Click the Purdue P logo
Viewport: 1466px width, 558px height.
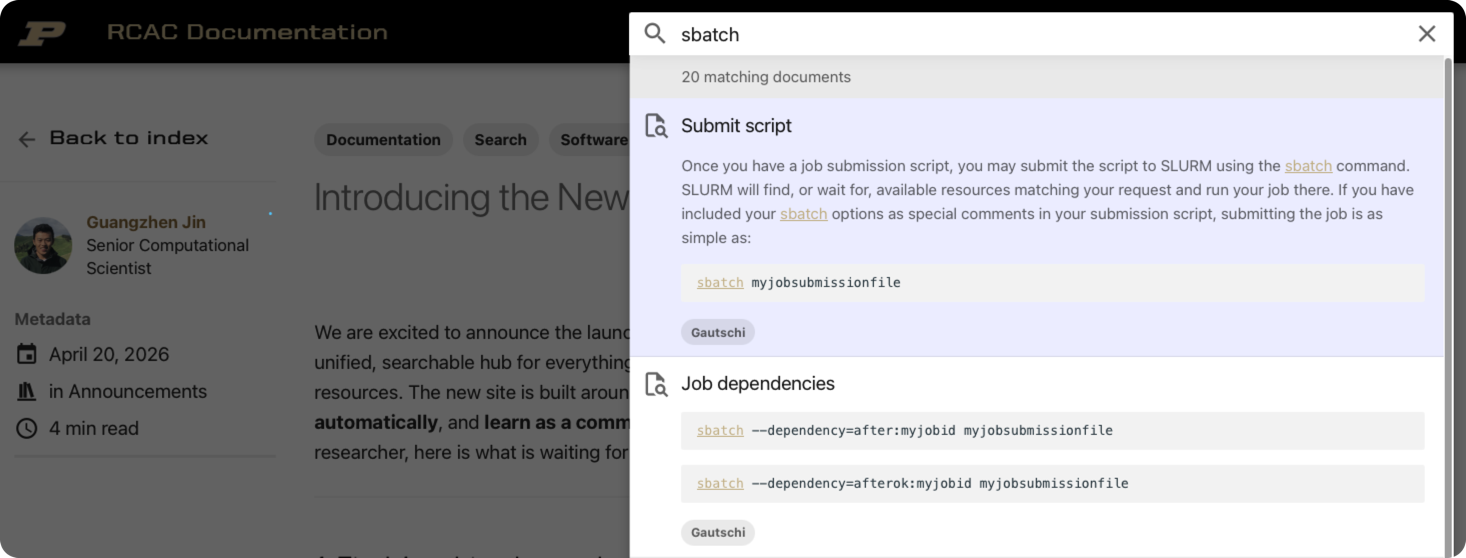point(42,33)
